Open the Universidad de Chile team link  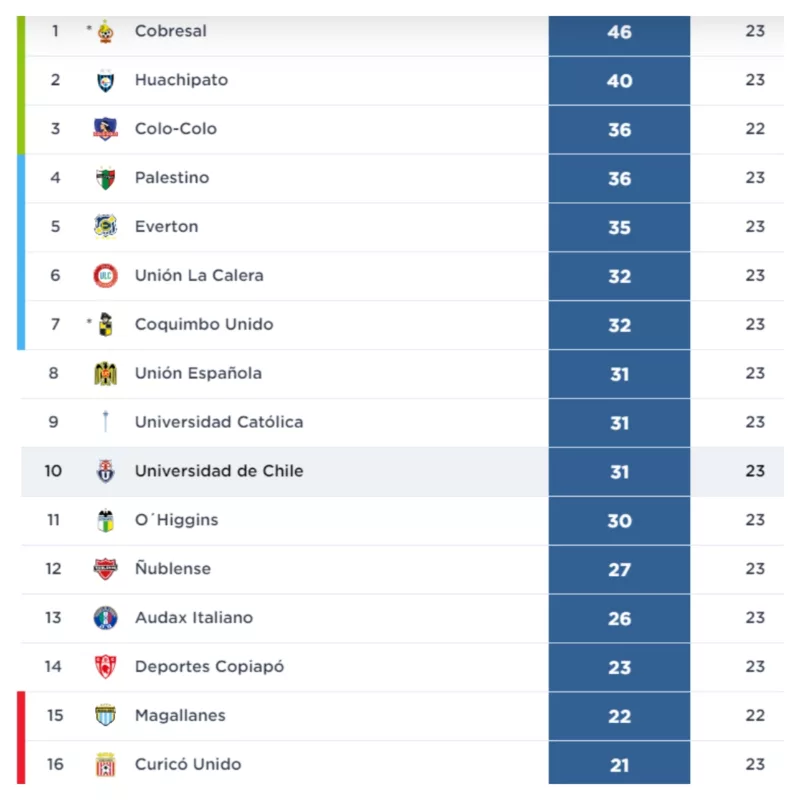pos(219,471)
